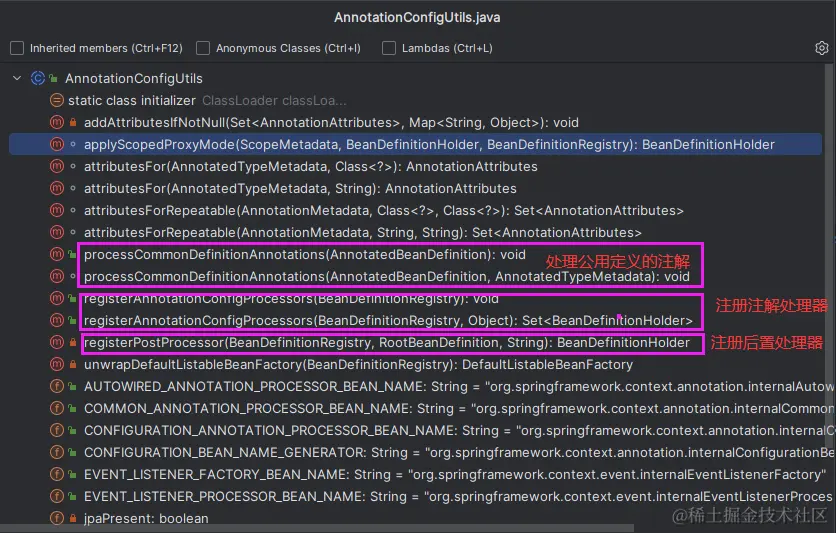Click method icon of registerAnnotationConfigProcessors returning Set

(57, 320)
